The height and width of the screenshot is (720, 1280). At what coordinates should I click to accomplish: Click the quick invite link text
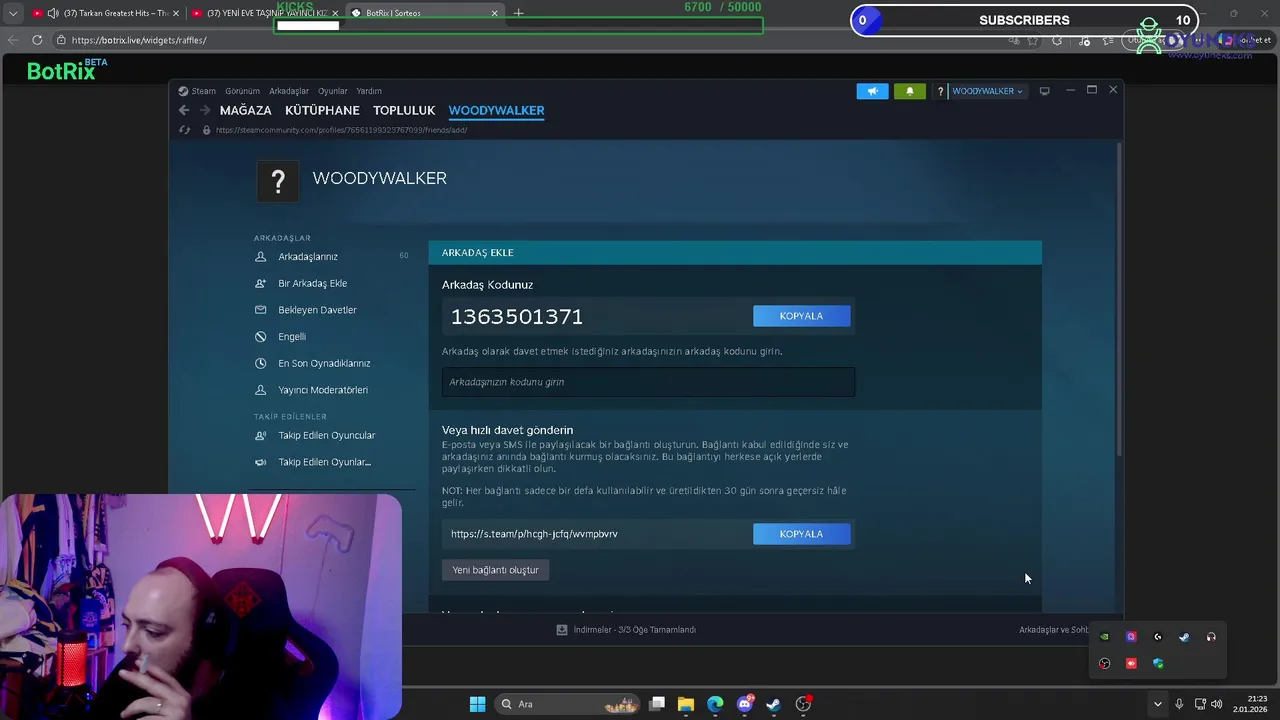[x=534, y=534]
